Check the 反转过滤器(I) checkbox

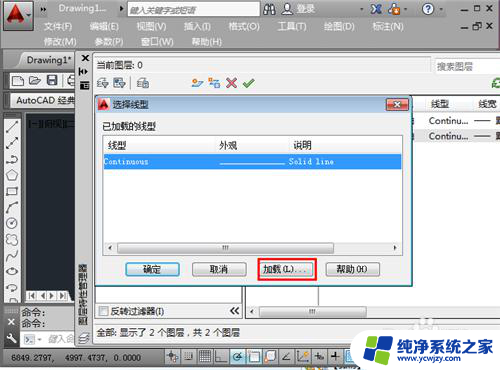click(x=103, y=311)
